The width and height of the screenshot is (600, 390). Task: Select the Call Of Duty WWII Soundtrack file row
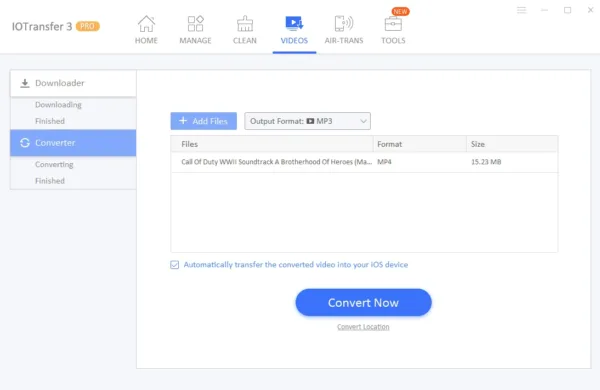[364, 162]
